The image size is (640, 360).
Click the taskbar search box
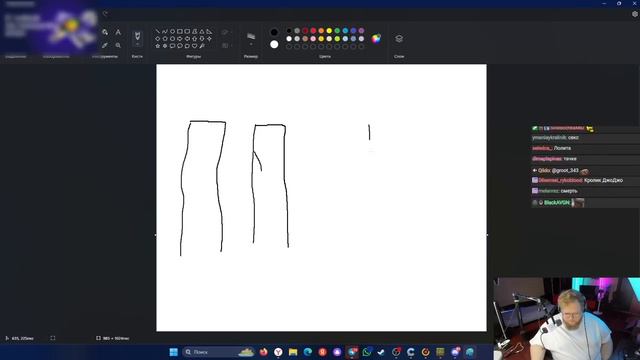point(218,352)
